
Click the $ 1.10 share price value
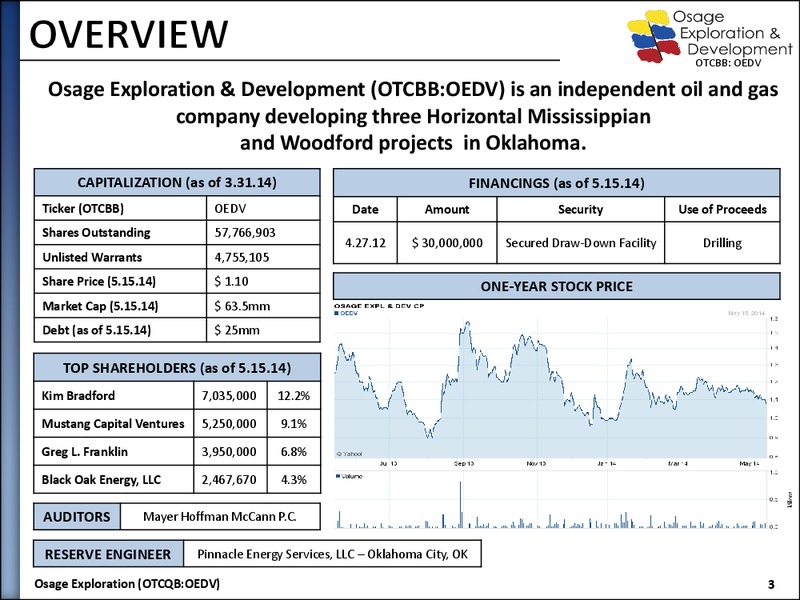click(231, 282)
